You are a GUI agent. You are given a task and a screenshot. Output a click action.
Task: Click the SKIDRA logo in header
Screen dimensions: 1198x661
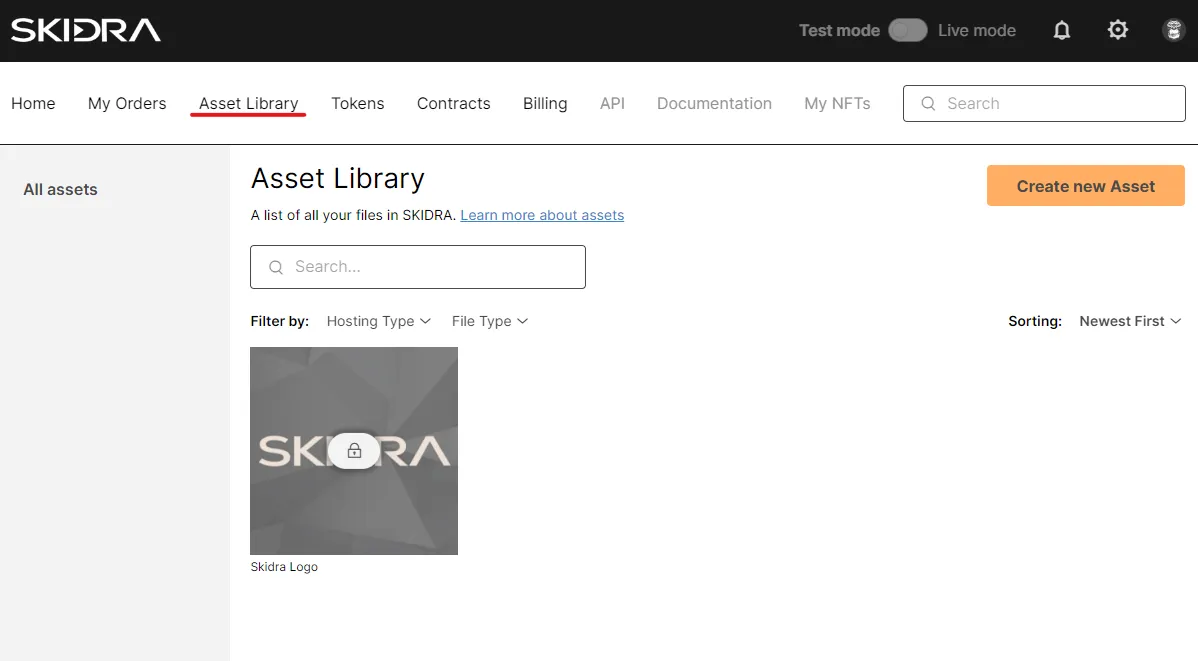[86, 30]
